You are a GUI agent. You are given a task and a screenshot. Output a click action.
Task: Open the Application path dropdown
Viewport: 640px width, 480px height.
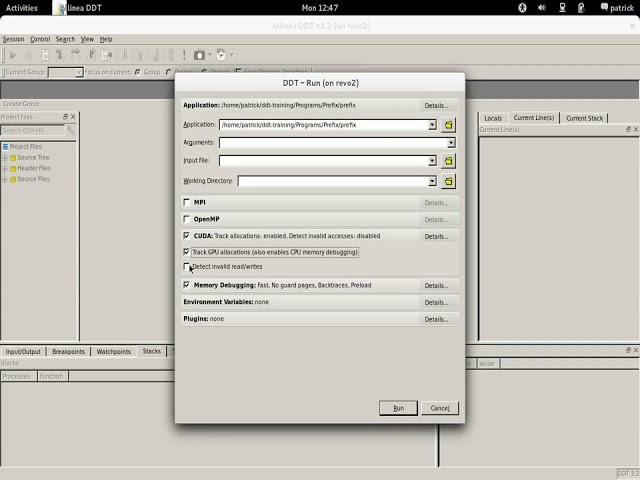pyautogui.click(x=432, y=125)
